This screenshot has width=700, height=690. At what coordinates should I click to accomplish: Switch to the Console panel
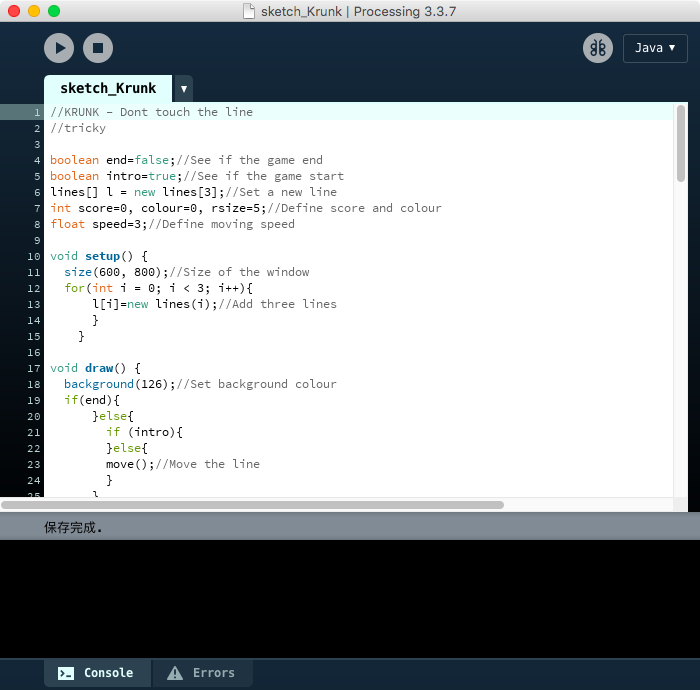(x=97, y=673)
